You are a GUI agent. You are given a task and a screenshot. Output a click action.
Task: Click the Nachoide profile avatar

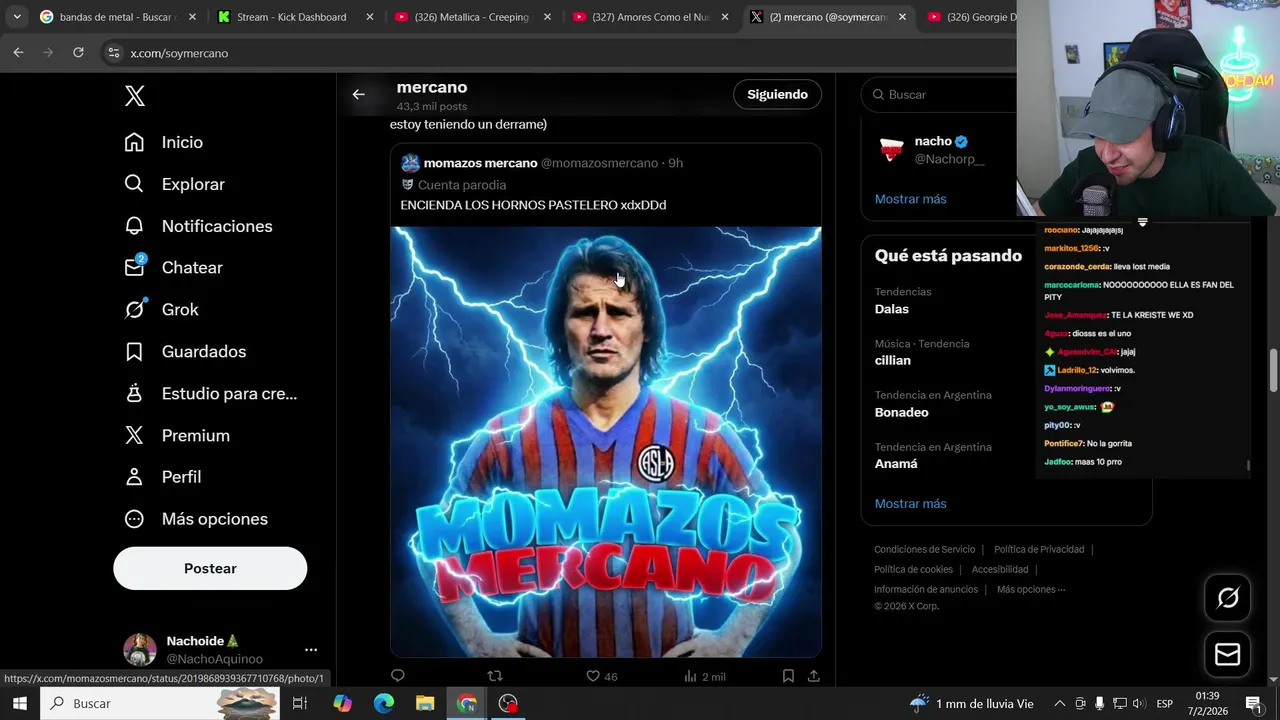click(x=140, y=649)
